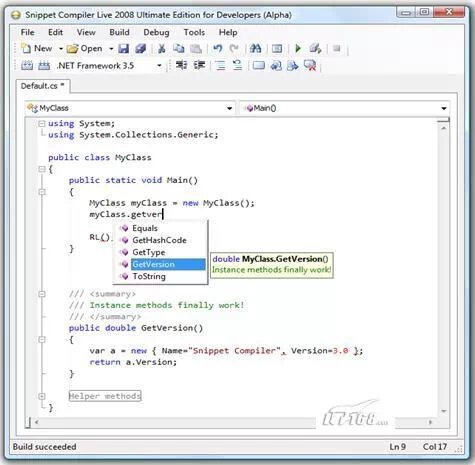Click the vertical scrollbar down arrow
This screenshot has height=465, width=475.
(444, 411)
